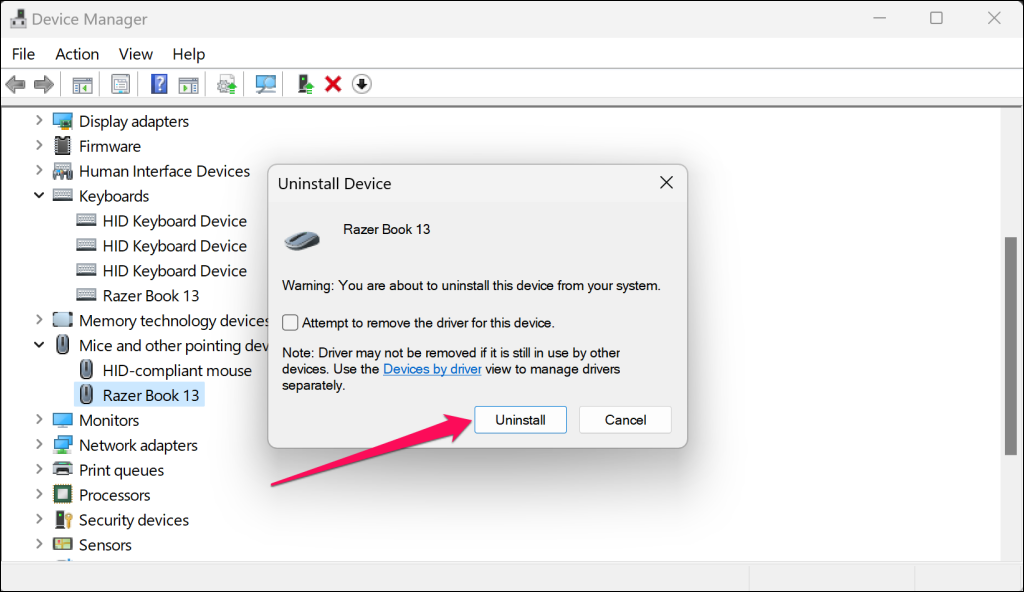Collapse the Keyboards category
The height and width of the screenshot is (592, 1024).
(39, 196)
